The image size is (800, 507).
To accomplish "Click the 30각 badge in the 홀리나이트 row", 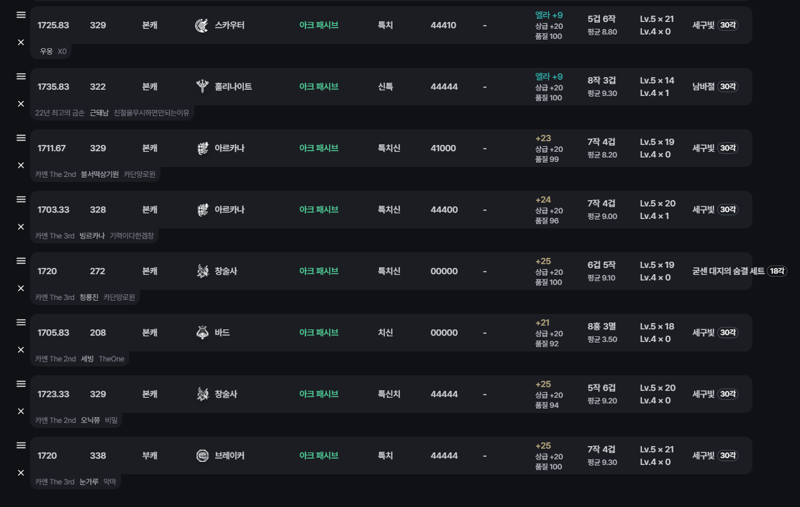I will [728, 87].
